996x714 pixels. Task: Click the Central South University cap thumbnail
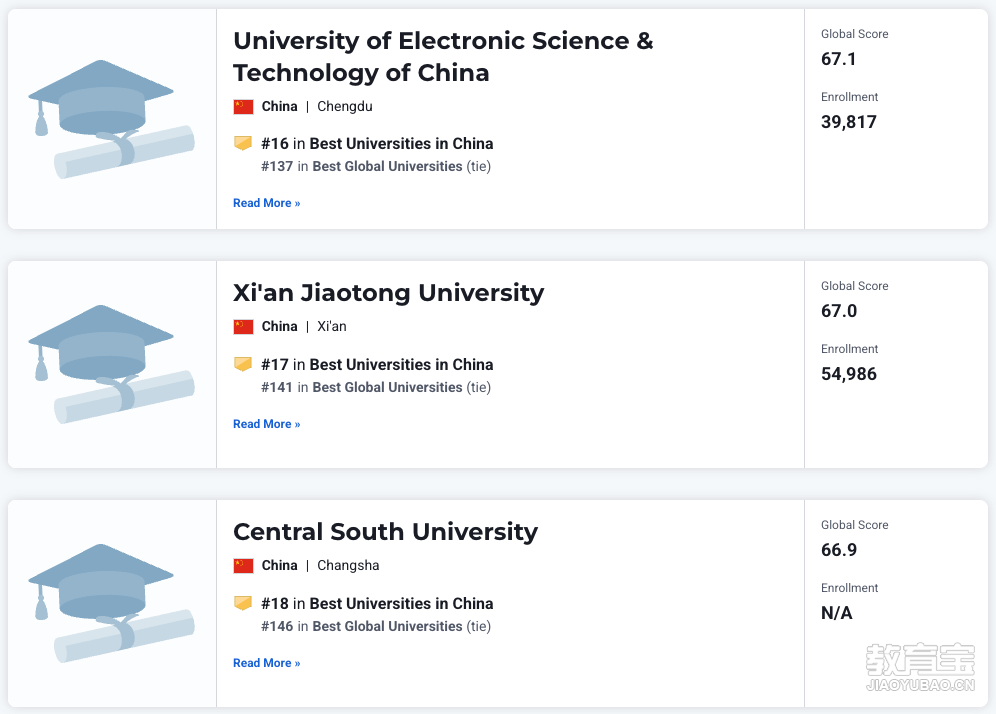[111, 603]
